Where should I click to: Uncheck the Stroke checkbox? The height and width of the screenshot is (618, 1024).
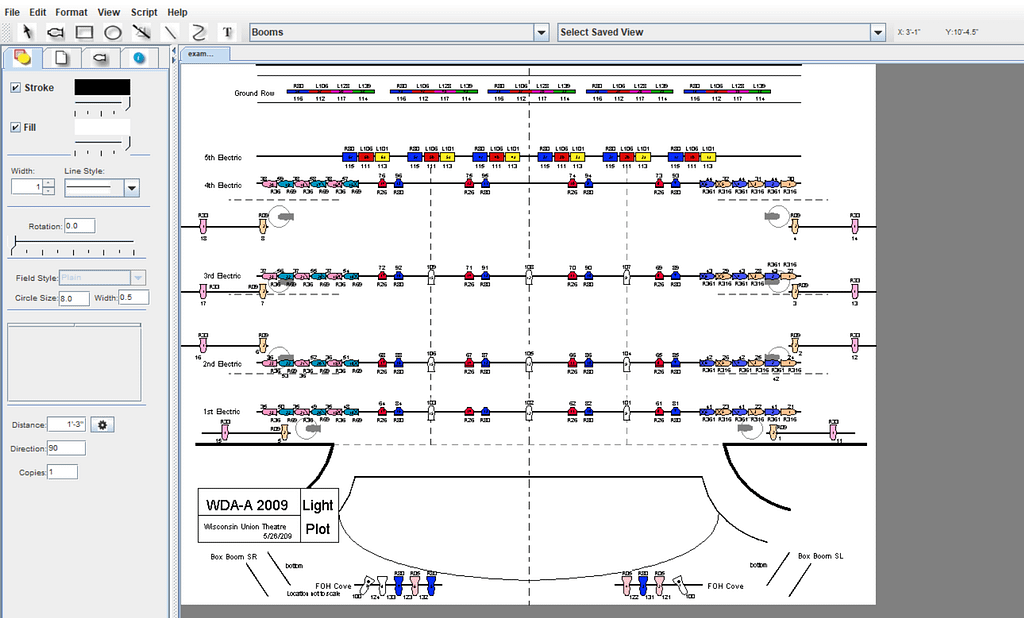13,88
